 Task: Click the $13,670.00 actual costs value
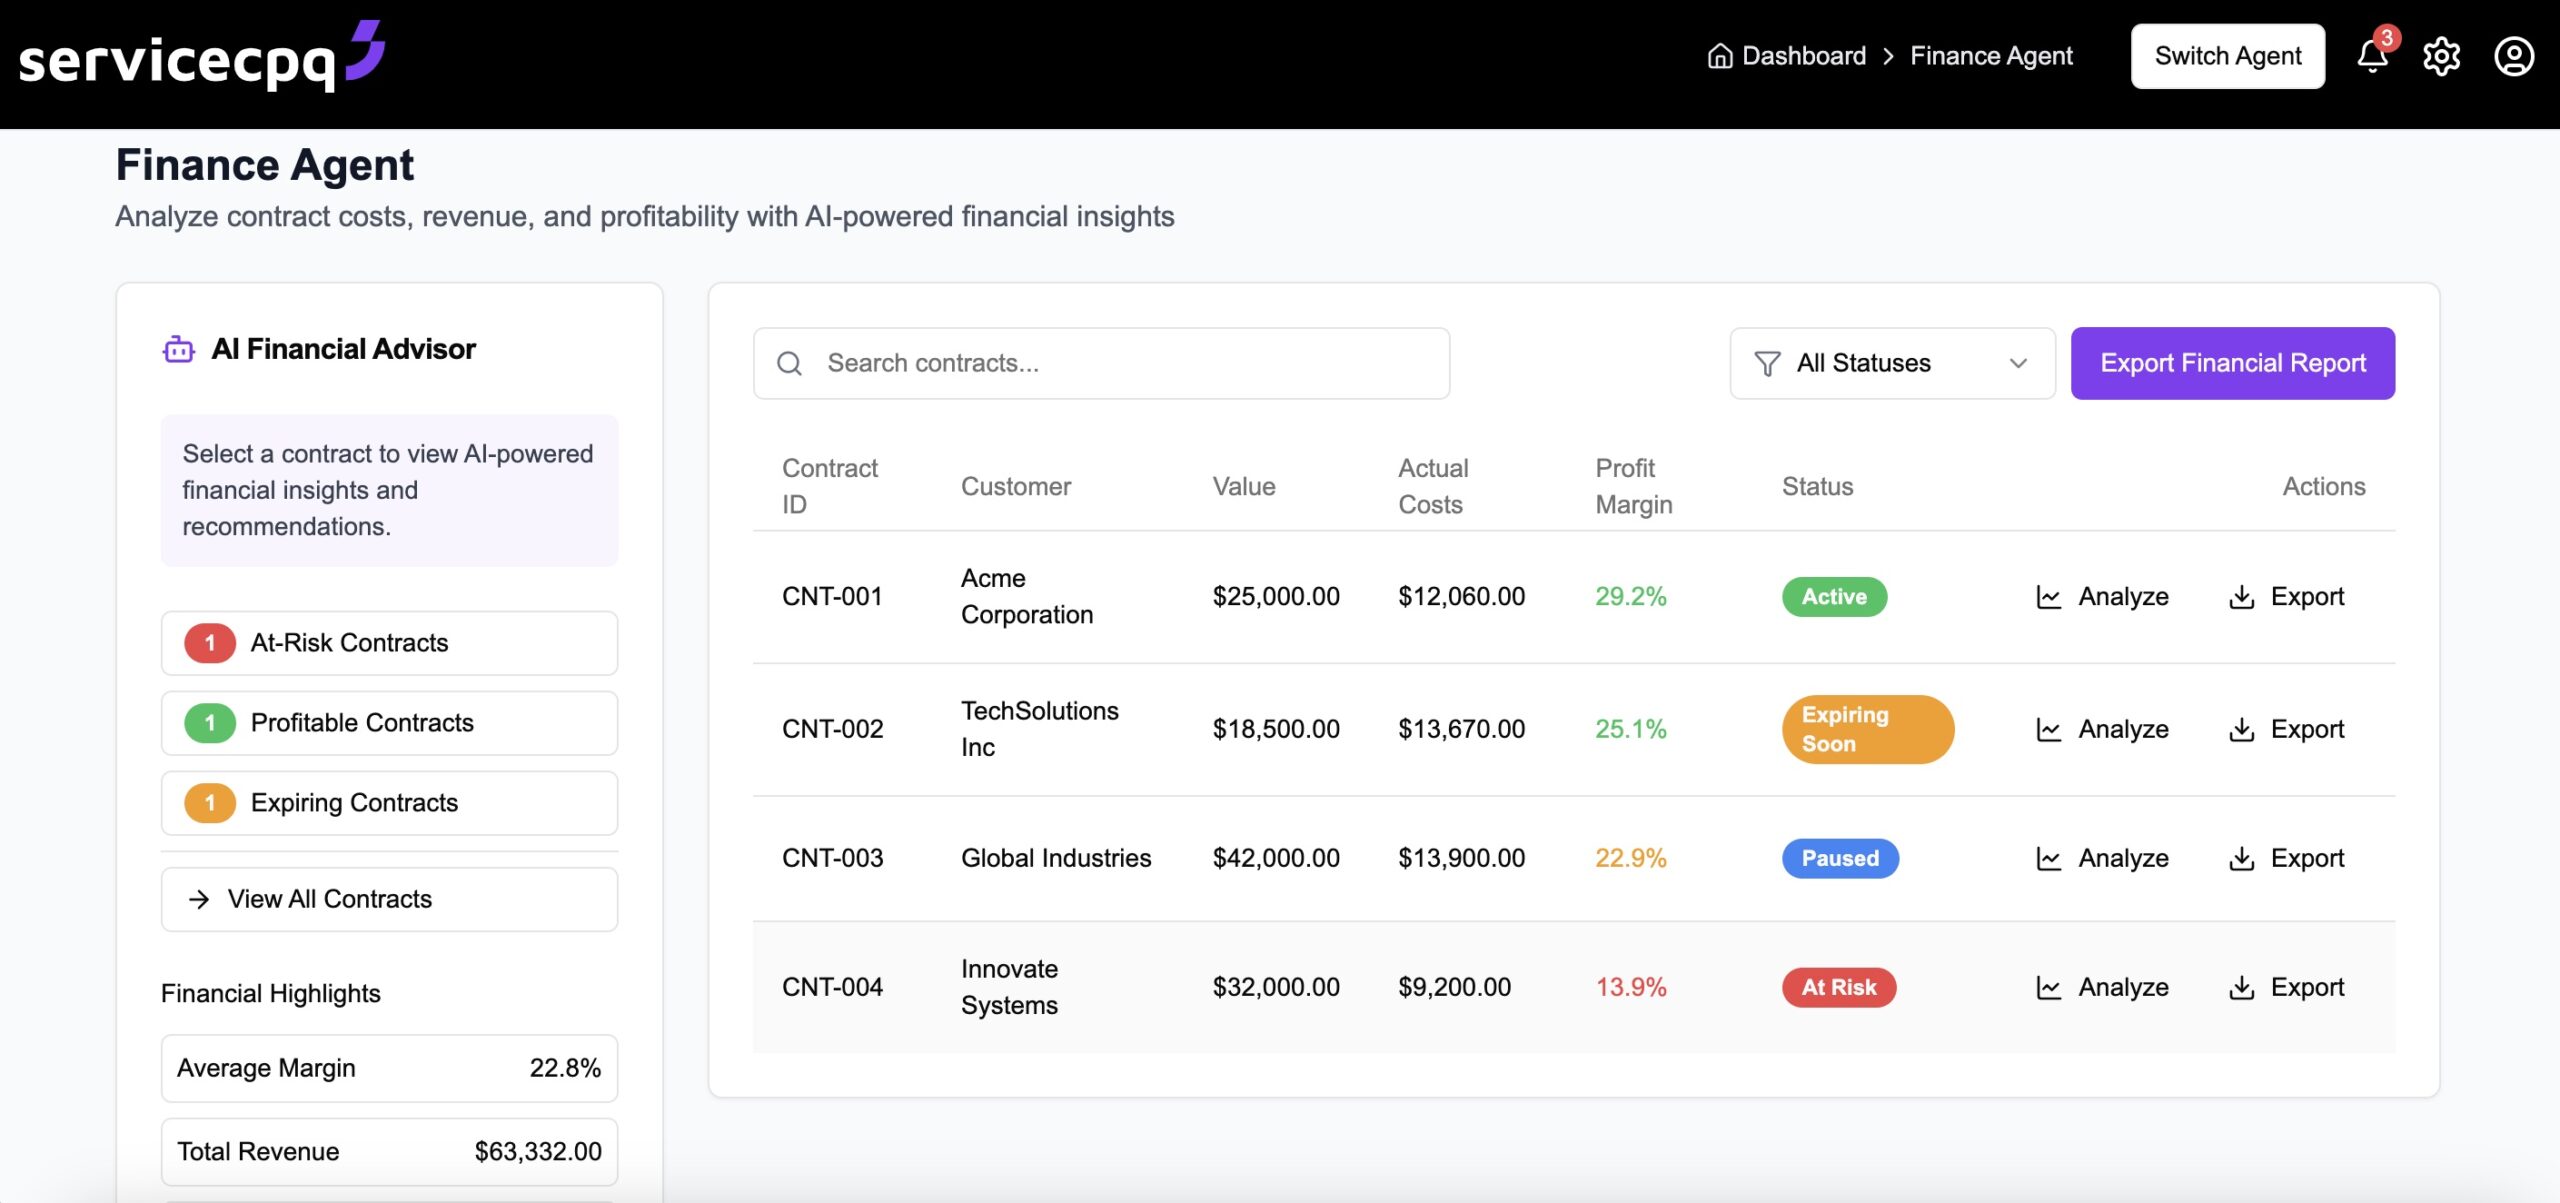[x=1461, y=729]
